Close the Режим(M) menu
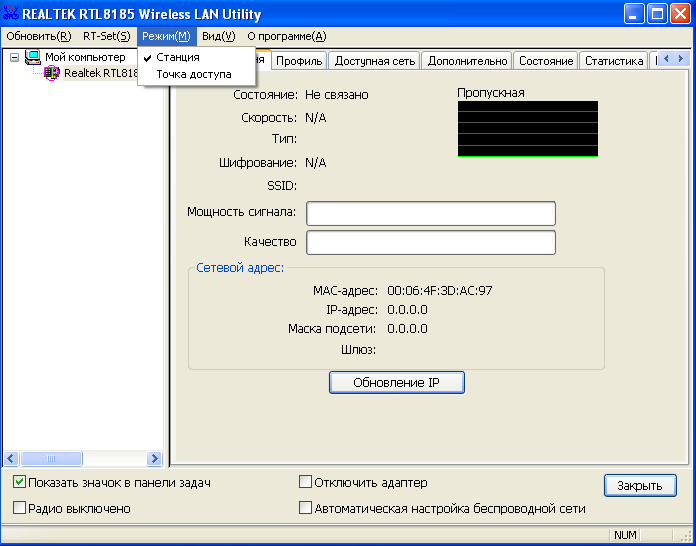 166,36
